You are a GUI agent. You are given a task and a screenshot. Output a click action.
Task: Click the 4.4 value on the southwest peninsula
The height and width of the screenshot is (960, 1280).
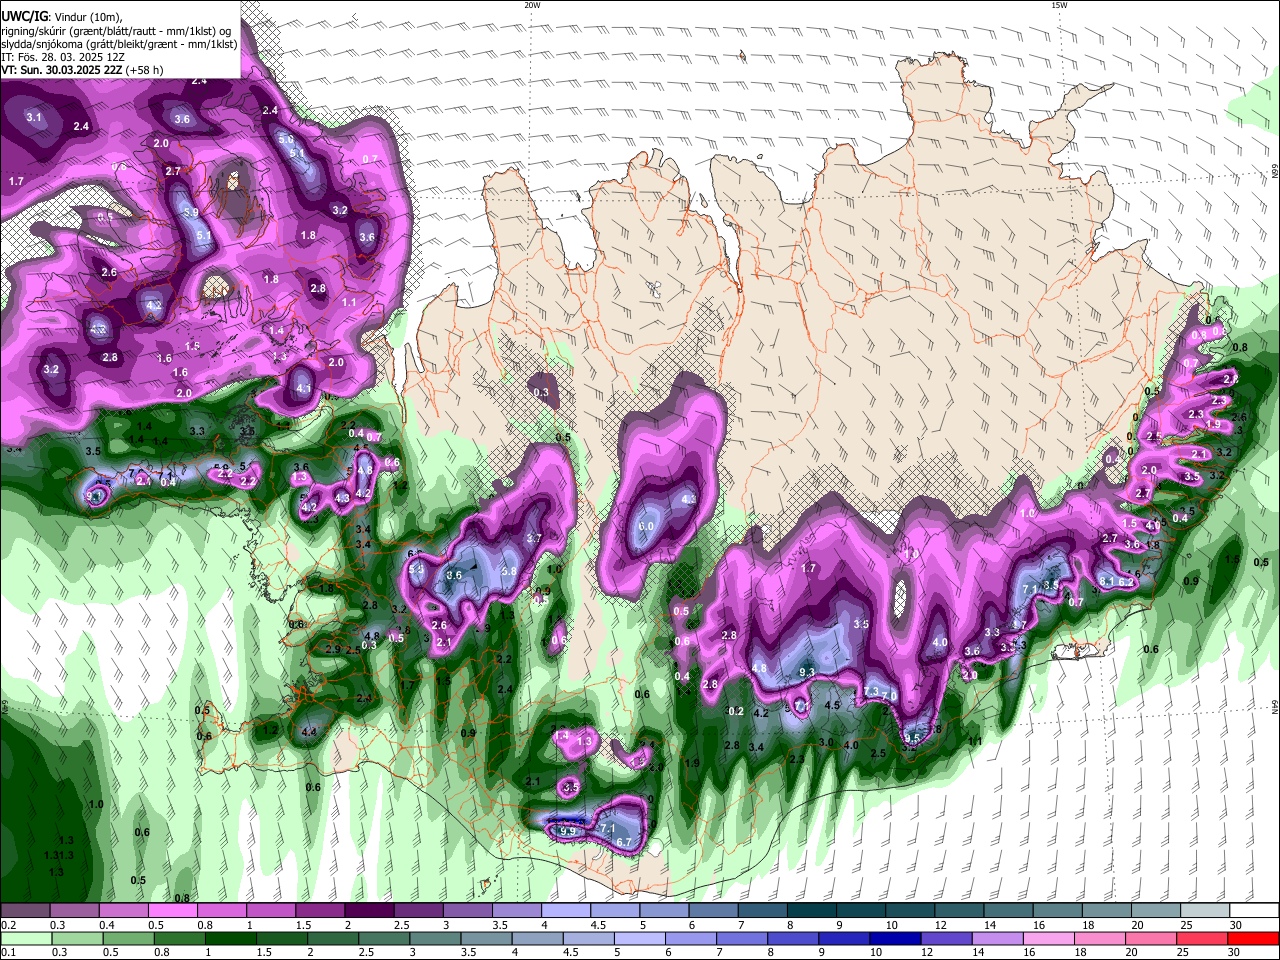(309, 733)
